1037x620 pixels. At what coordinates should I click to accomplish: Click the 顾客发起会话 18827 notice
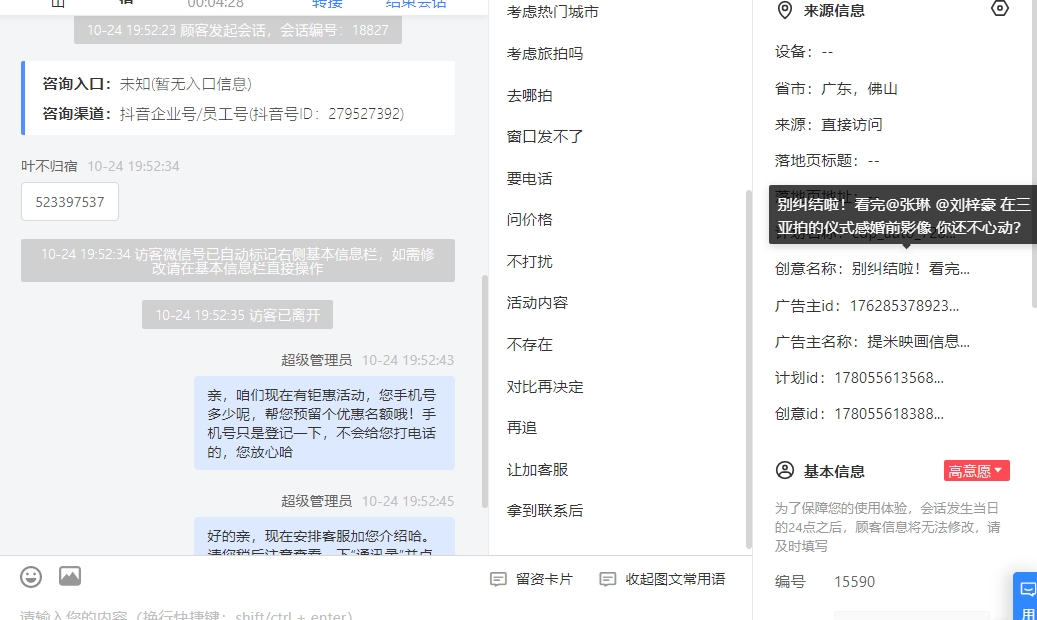238,30
